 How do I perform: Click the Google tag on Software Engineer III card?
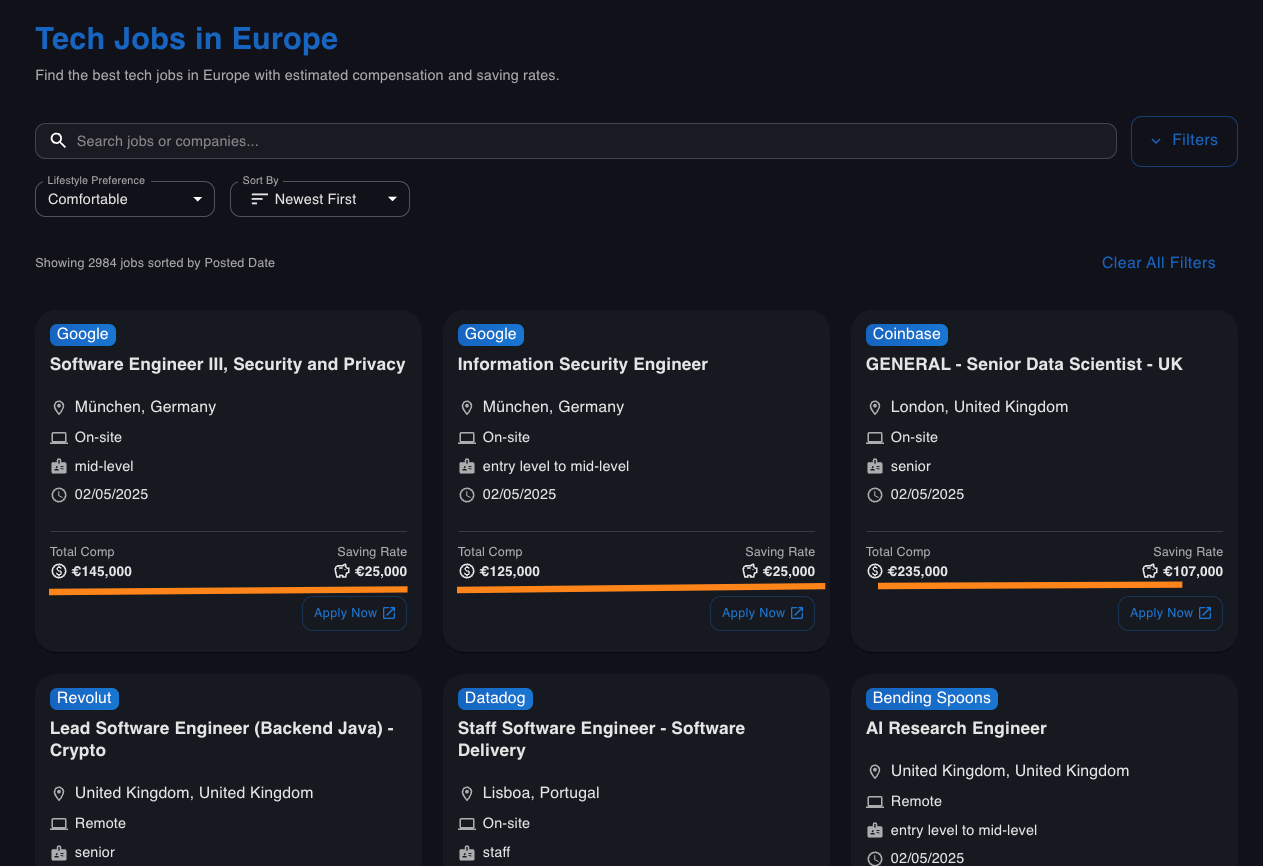point(83,334)
